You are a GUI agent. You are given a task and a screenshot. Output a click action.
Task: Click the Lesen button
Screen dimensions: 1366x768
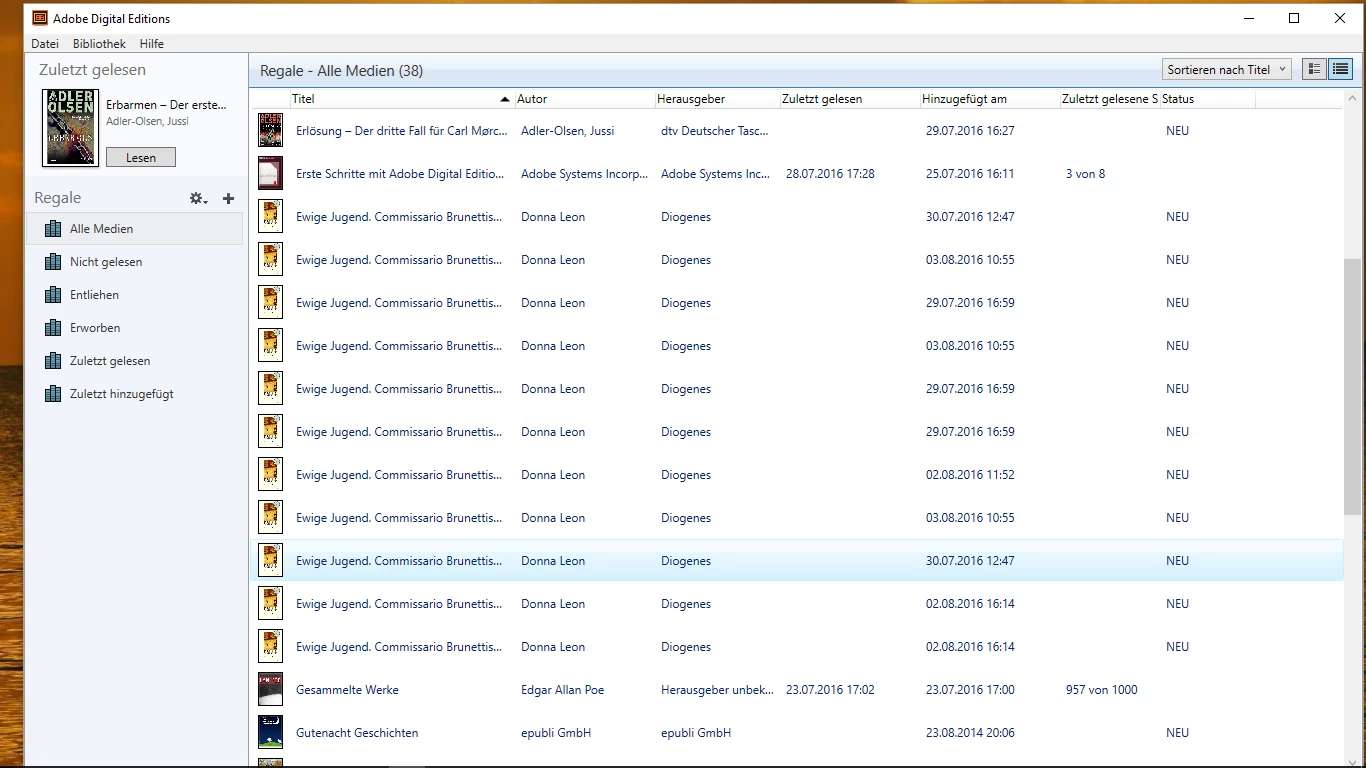point(141,157)
